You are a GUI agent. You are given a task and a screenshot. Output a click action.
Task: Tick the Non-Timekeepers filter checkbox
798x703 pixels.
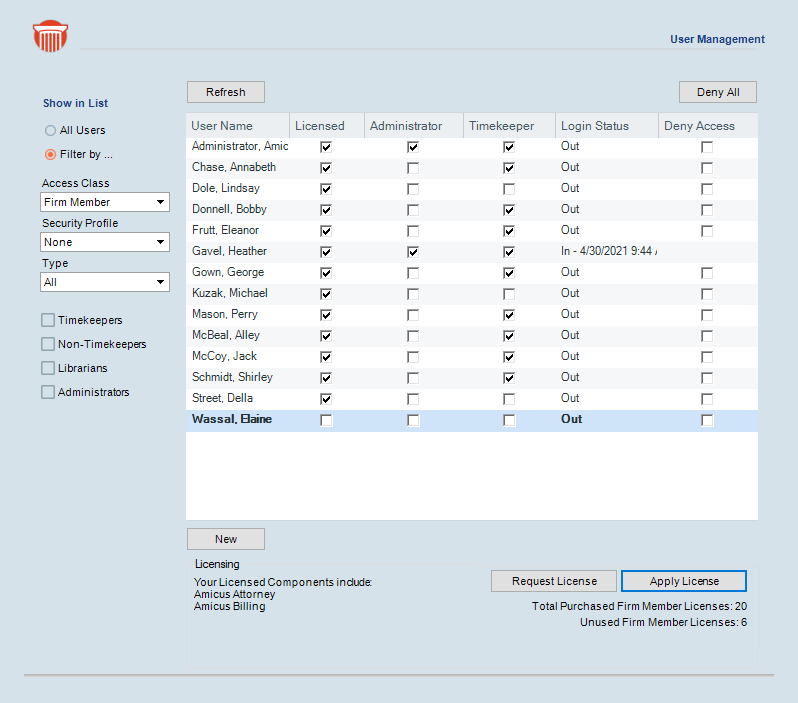(x=48, y=344)
